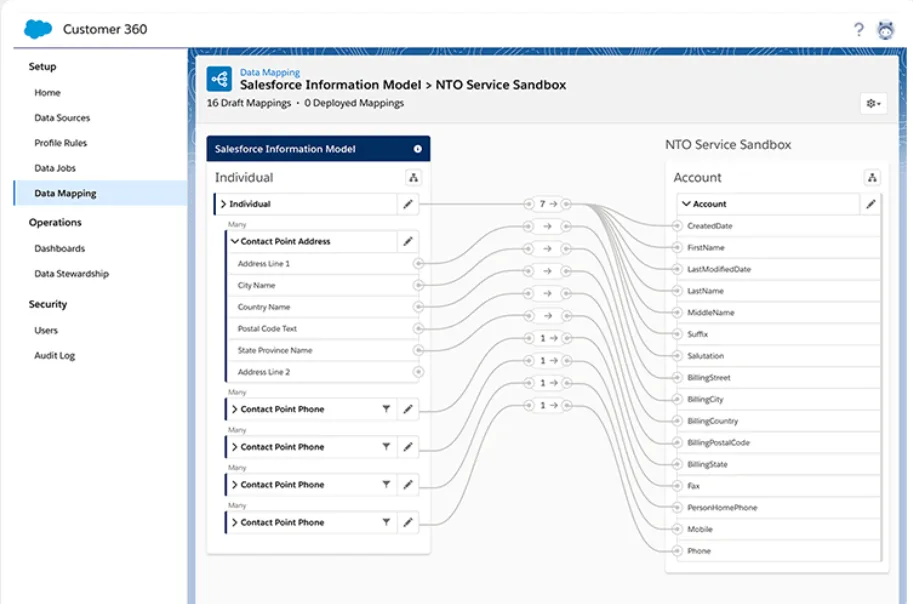The image size is (913, 604).
Task: Click the Account row pencil edit icon
Action: tap(871, 204)
